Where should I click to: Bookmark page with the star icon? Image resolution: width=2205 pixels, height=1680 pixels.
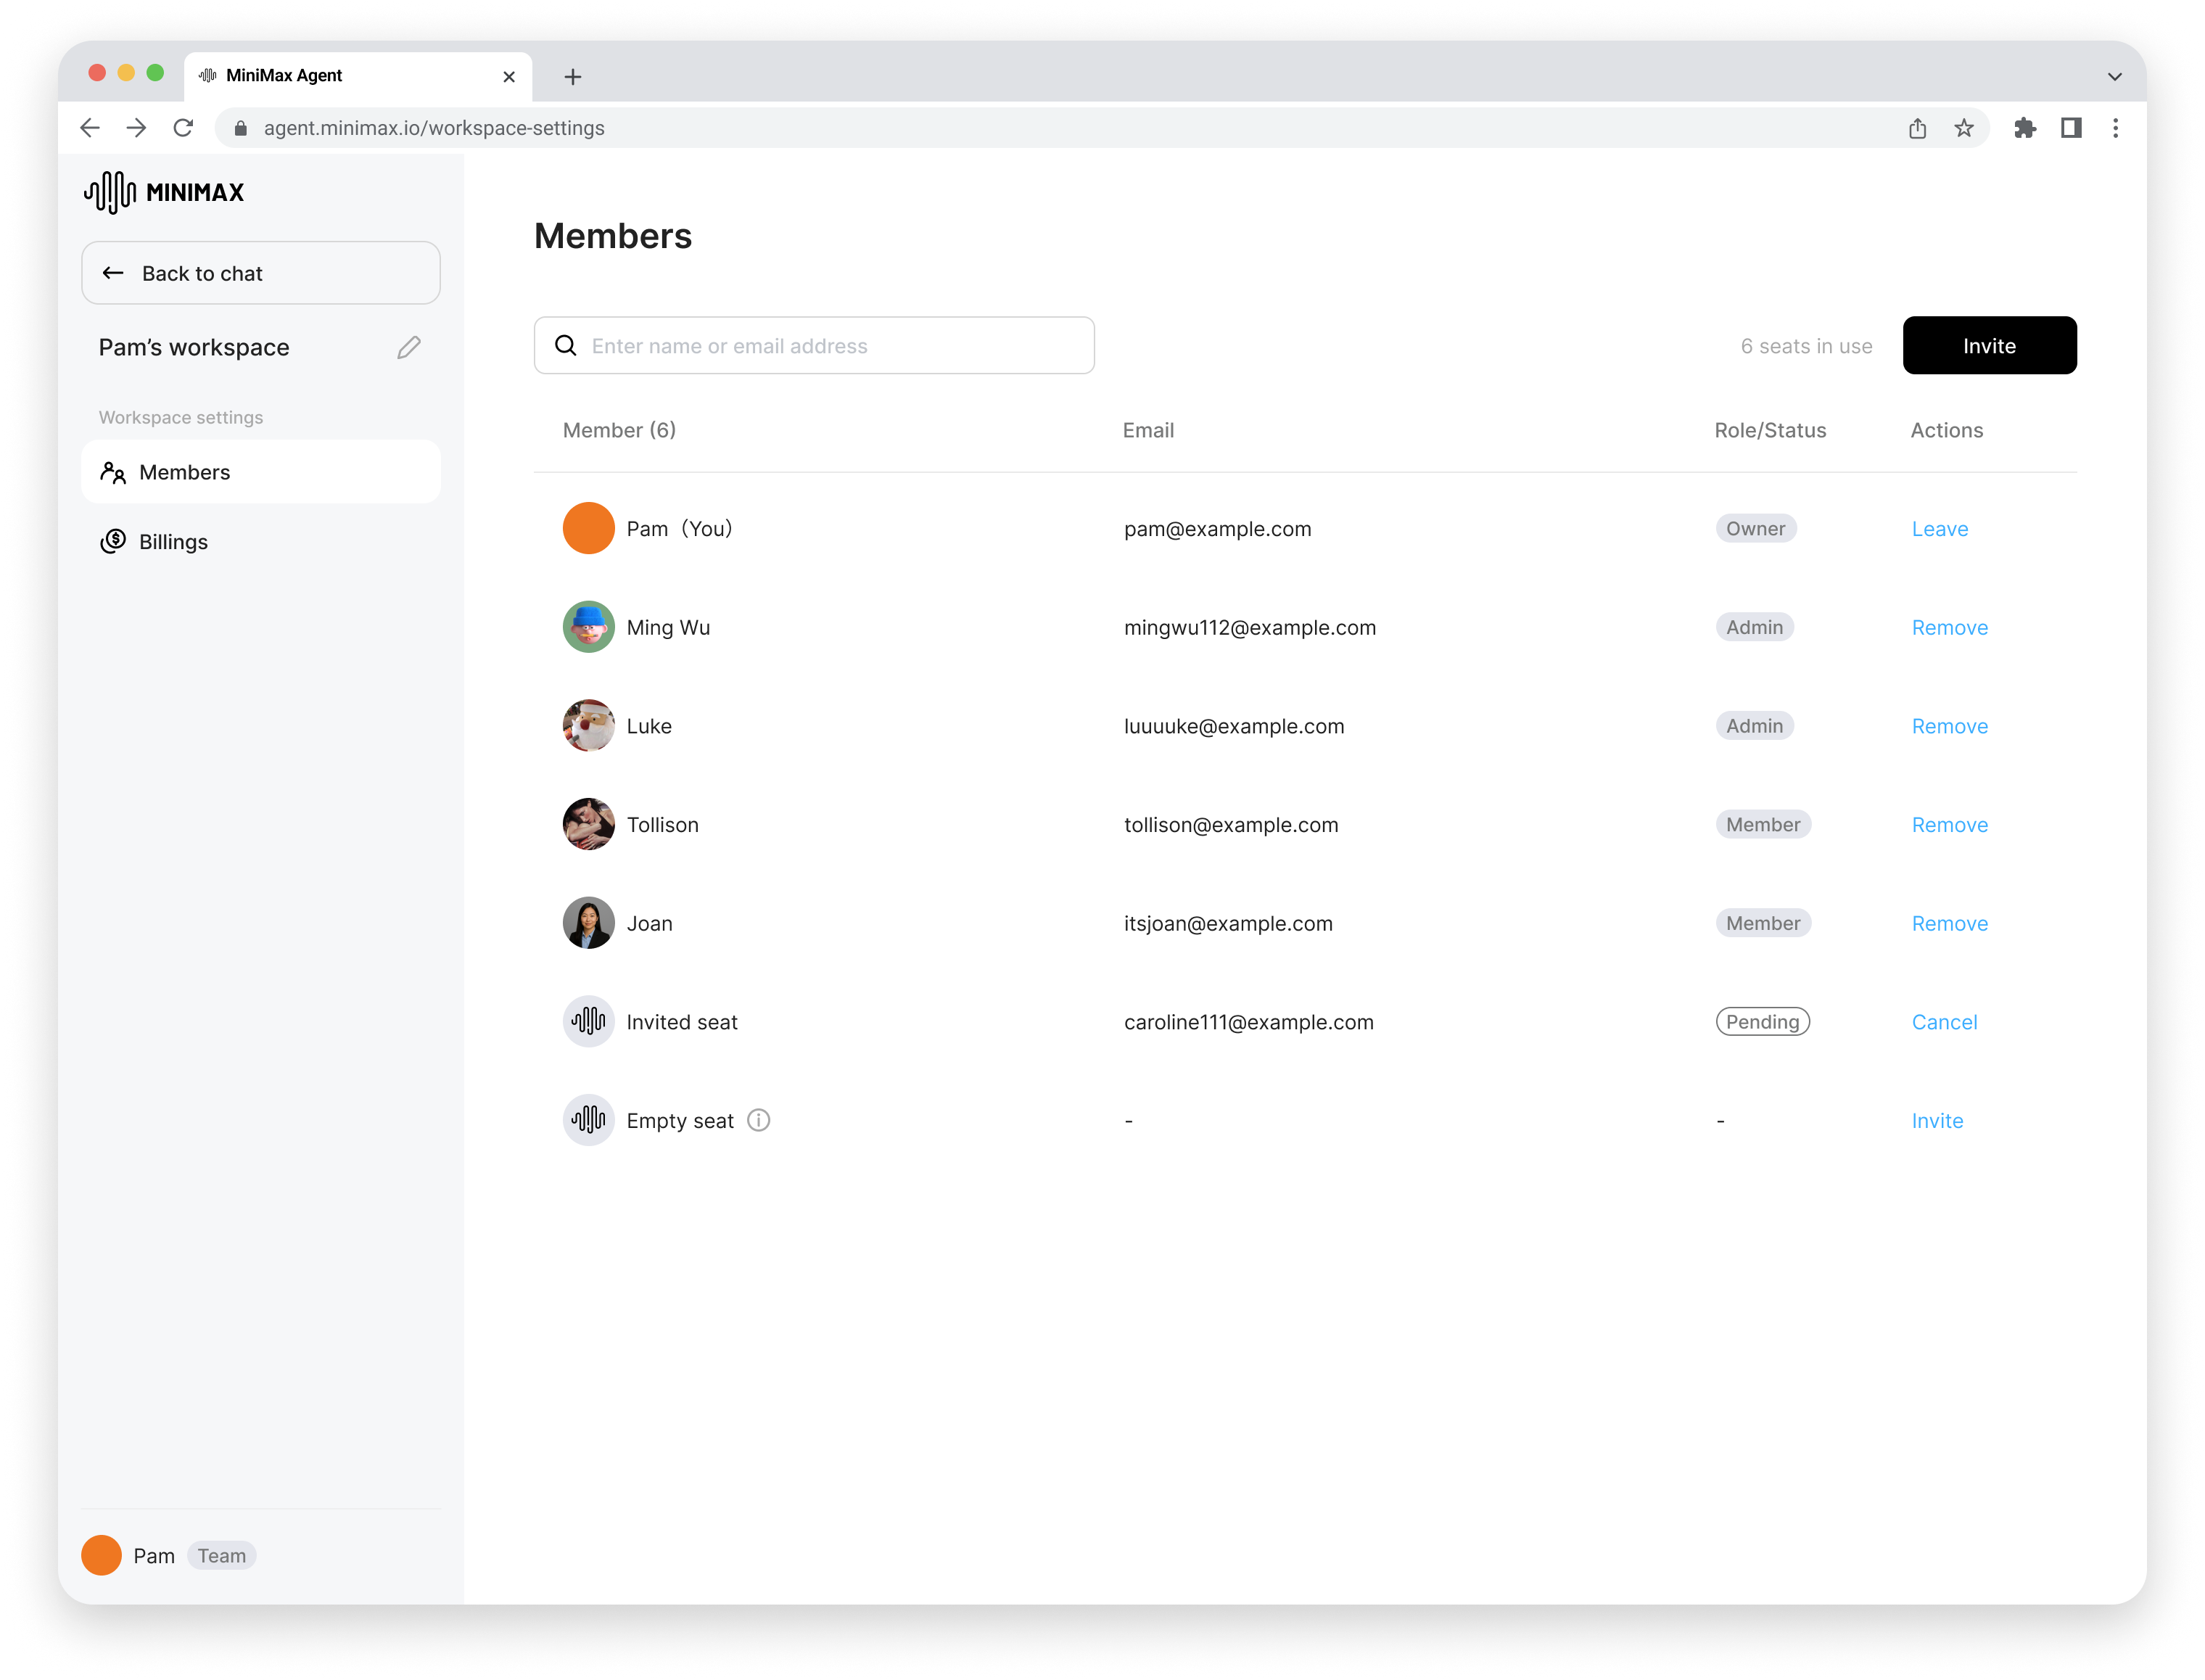tap(1964, 128)
